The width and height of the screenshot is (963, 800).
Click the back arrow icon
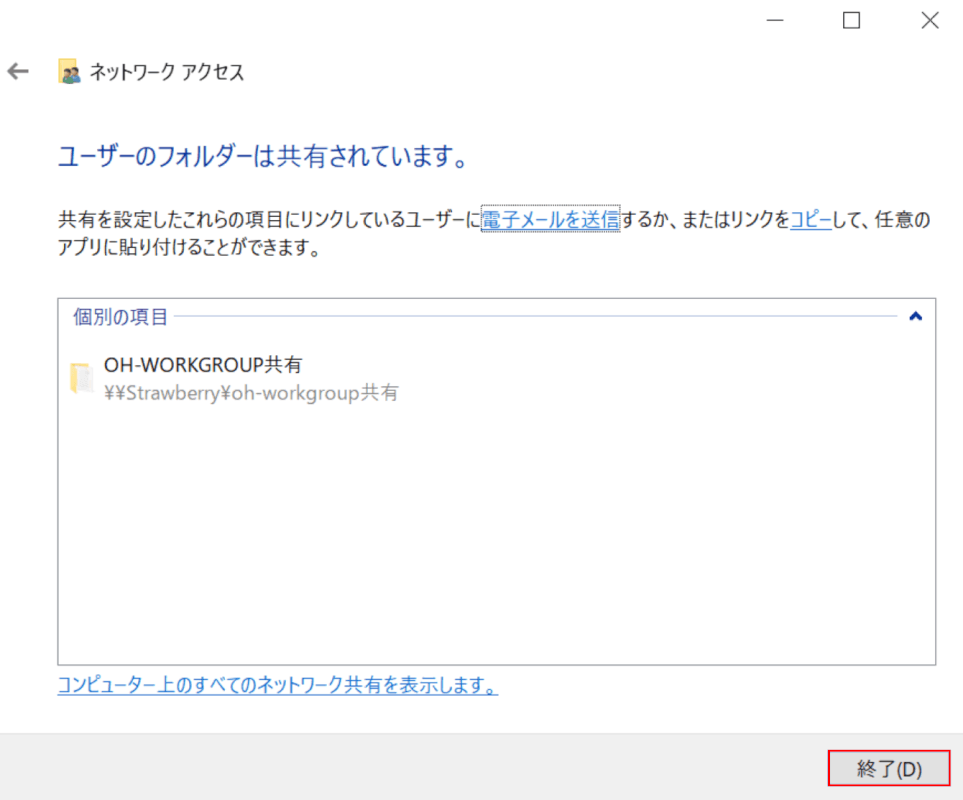18,72
